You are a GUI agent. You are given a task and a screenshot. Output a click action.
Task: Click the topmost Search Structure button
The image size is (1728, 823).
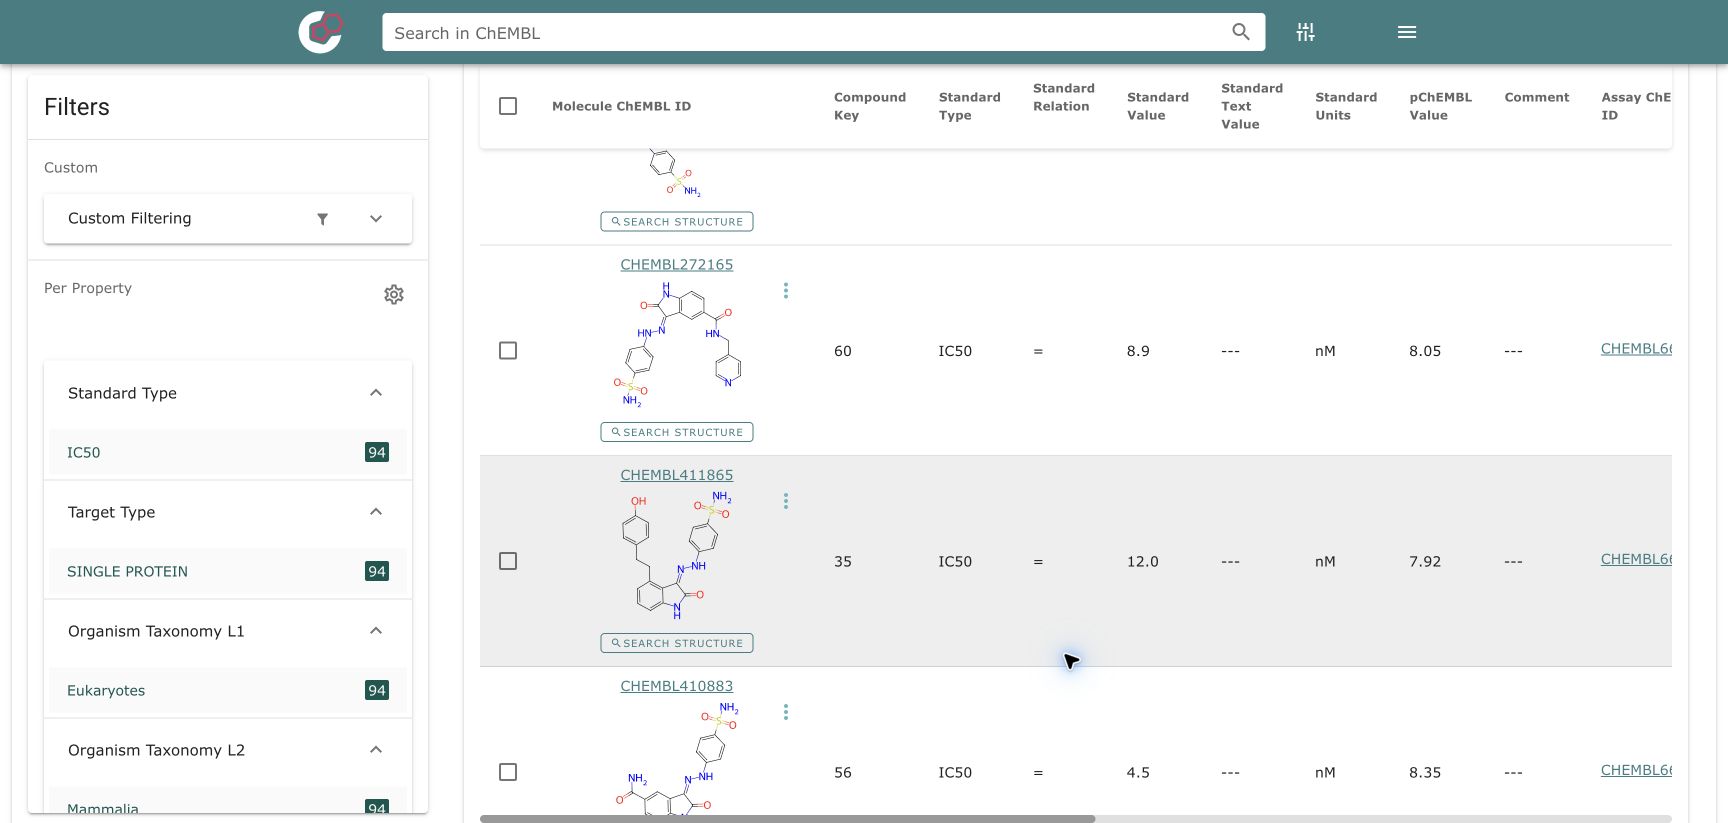point(677,222)
